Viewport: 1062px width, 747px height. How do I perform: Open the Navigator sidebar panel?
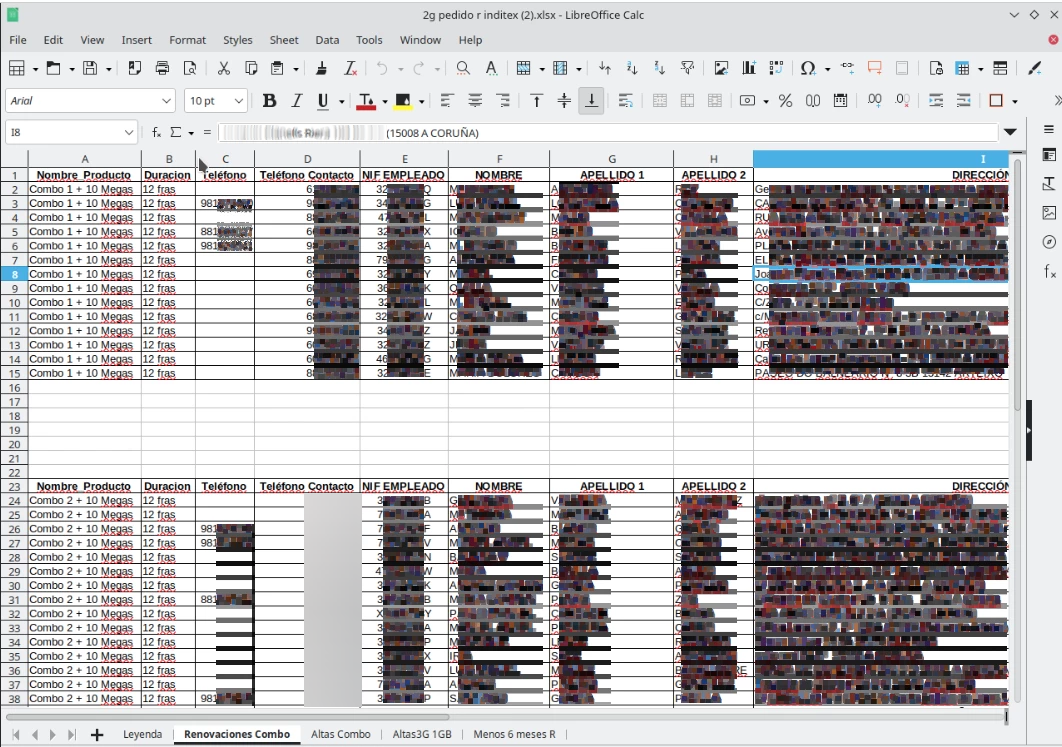[x=1049, y=241]
